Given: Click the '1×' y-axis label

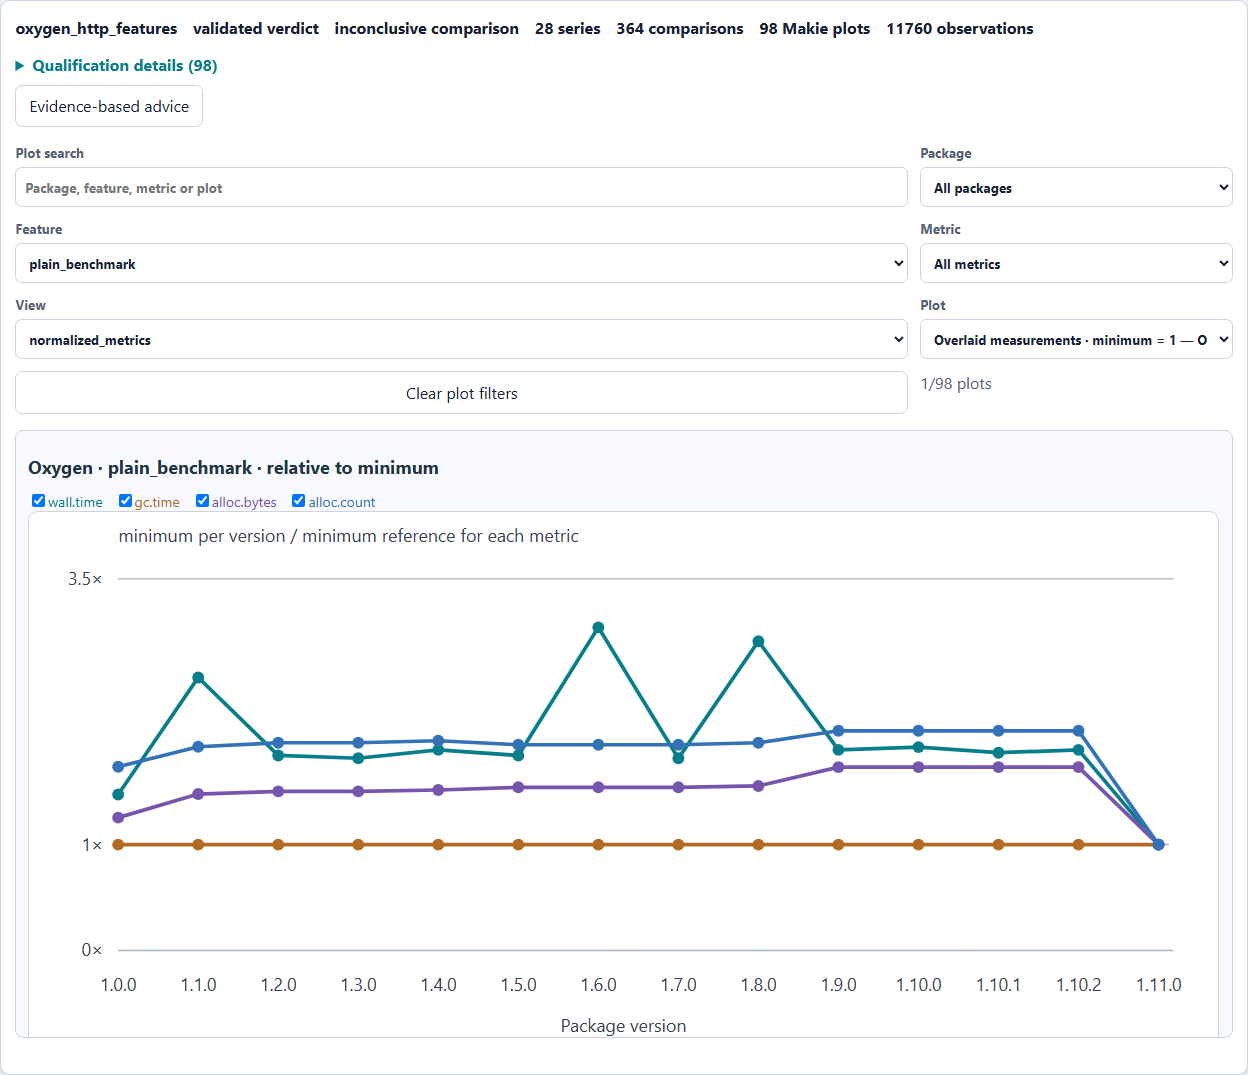Looking at the screenshot, I should point(92,845).
